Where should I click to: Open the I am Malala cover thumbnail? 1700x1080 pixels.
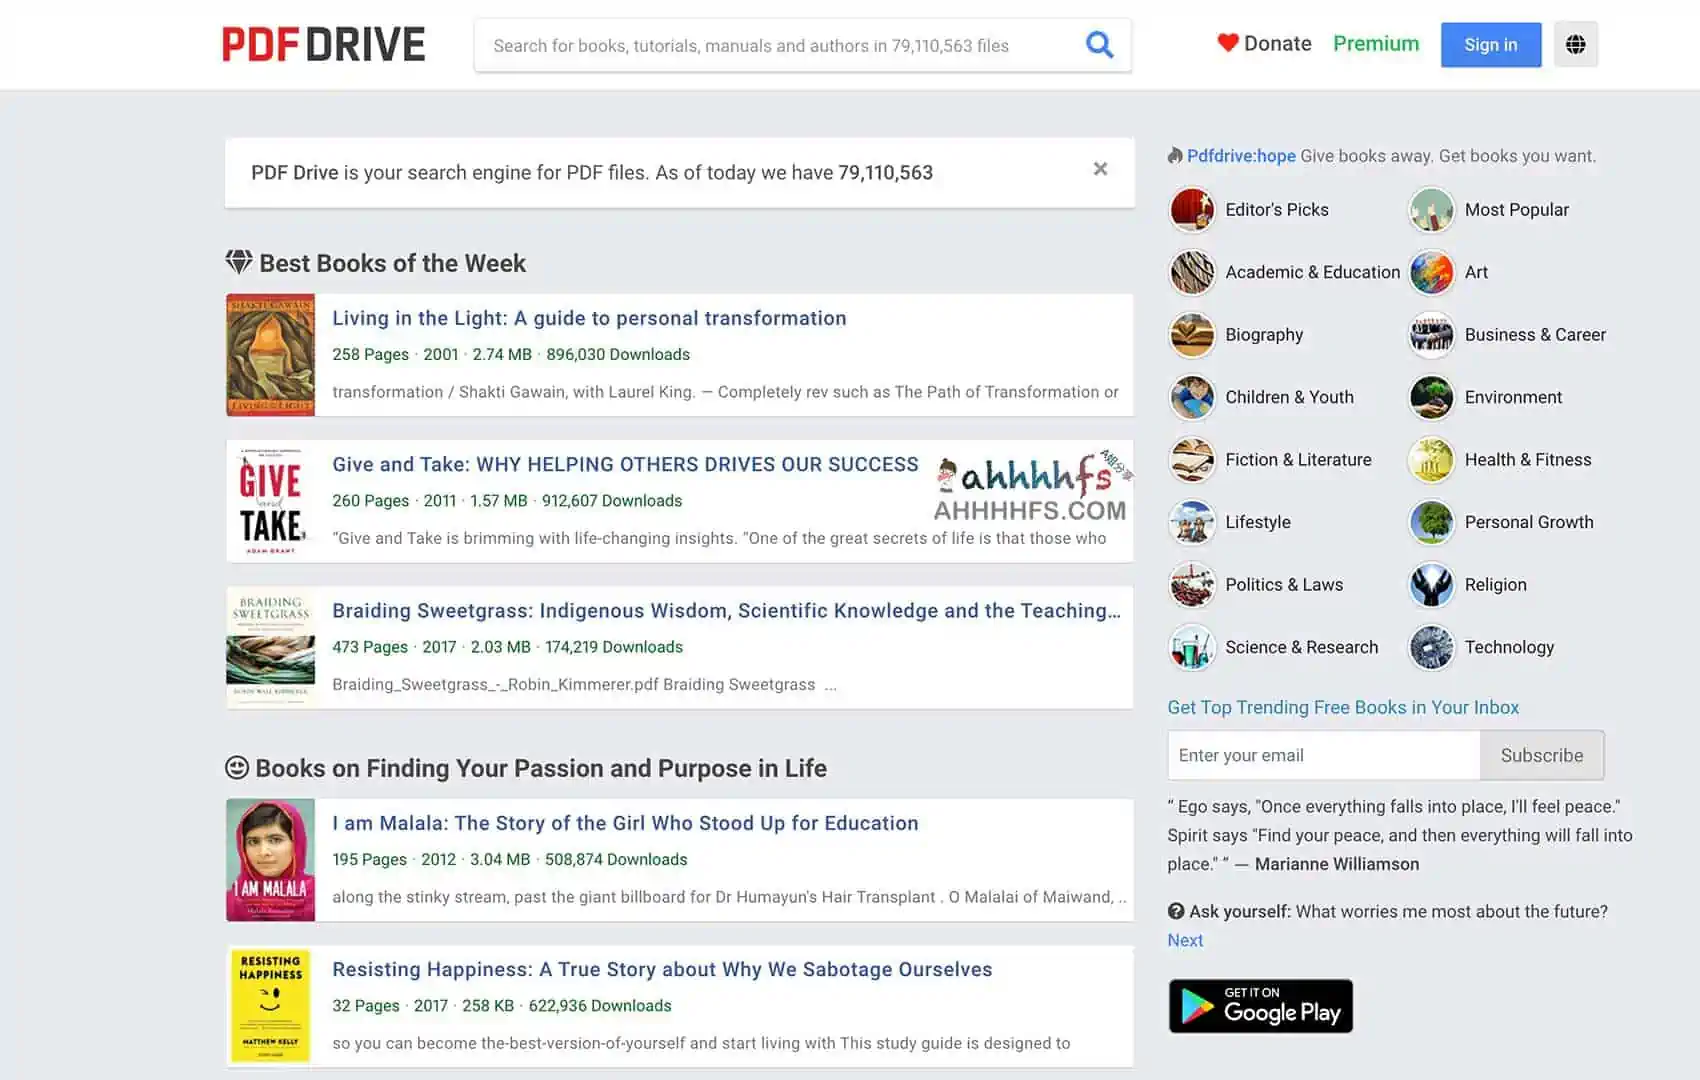(x=270, y=860)
